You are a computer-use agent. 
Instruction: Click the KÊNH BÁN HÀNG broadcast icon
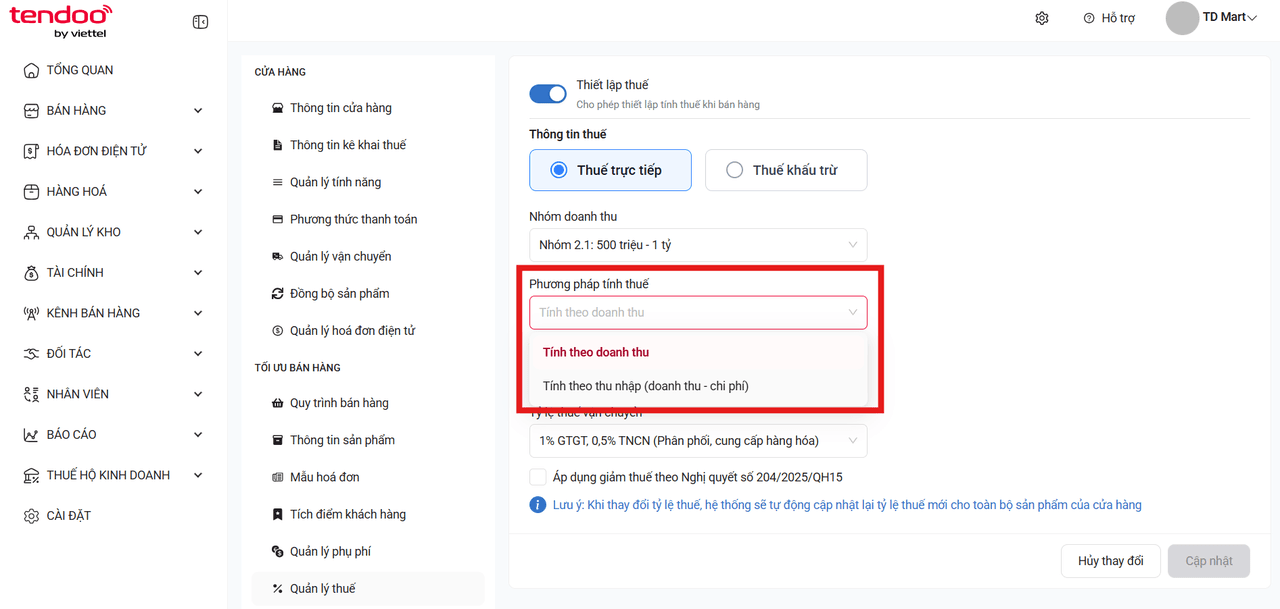(31, 313)
